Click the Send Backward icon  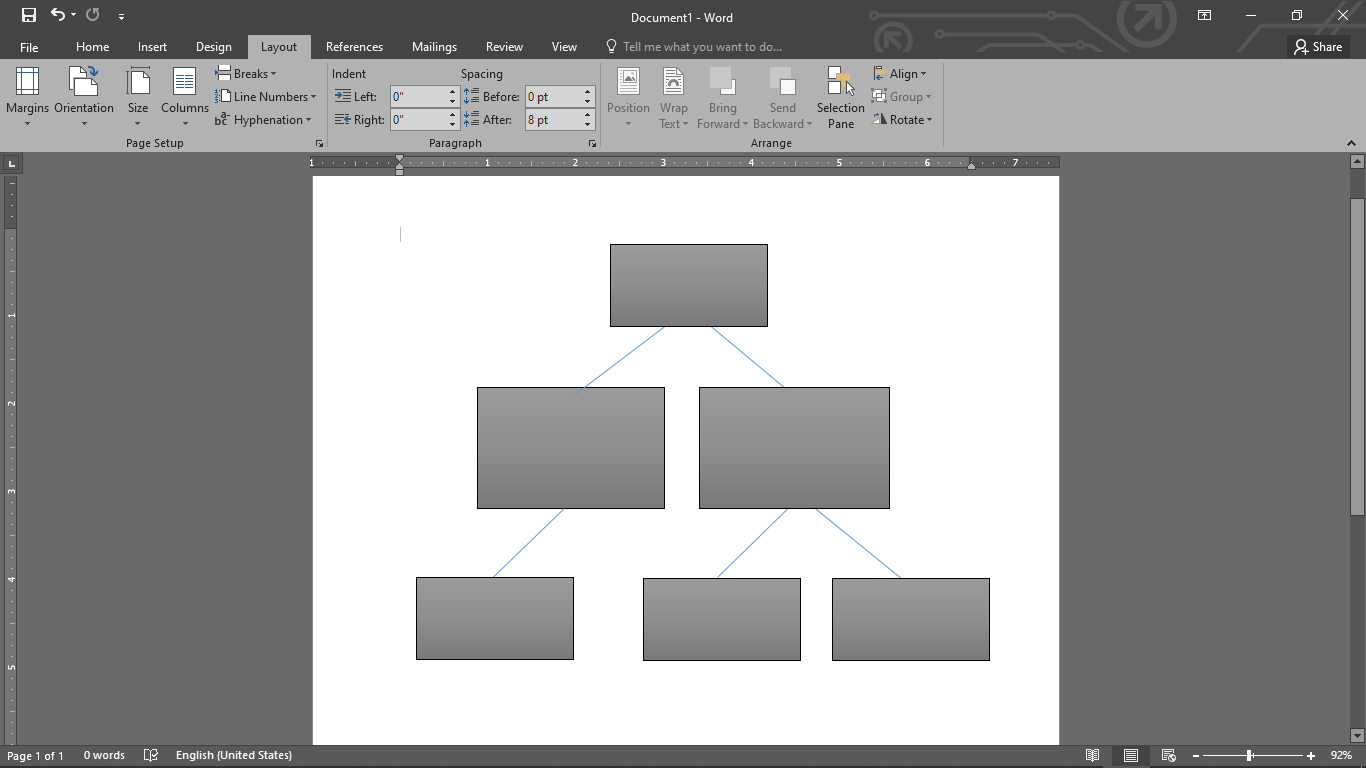coord(781,82)
